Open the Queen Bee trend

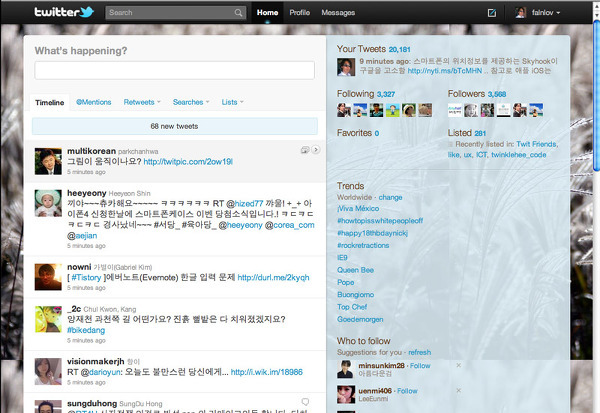click(x=355, y=270)
